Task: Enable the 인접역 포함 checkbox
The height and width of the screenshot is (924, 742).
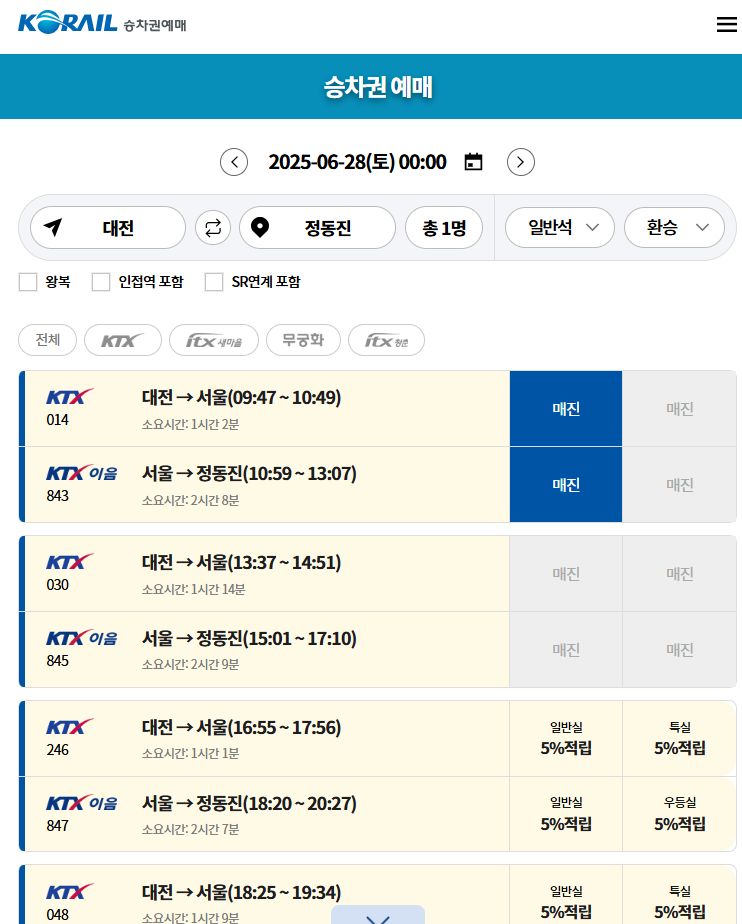Action: (x=101, y=282)
